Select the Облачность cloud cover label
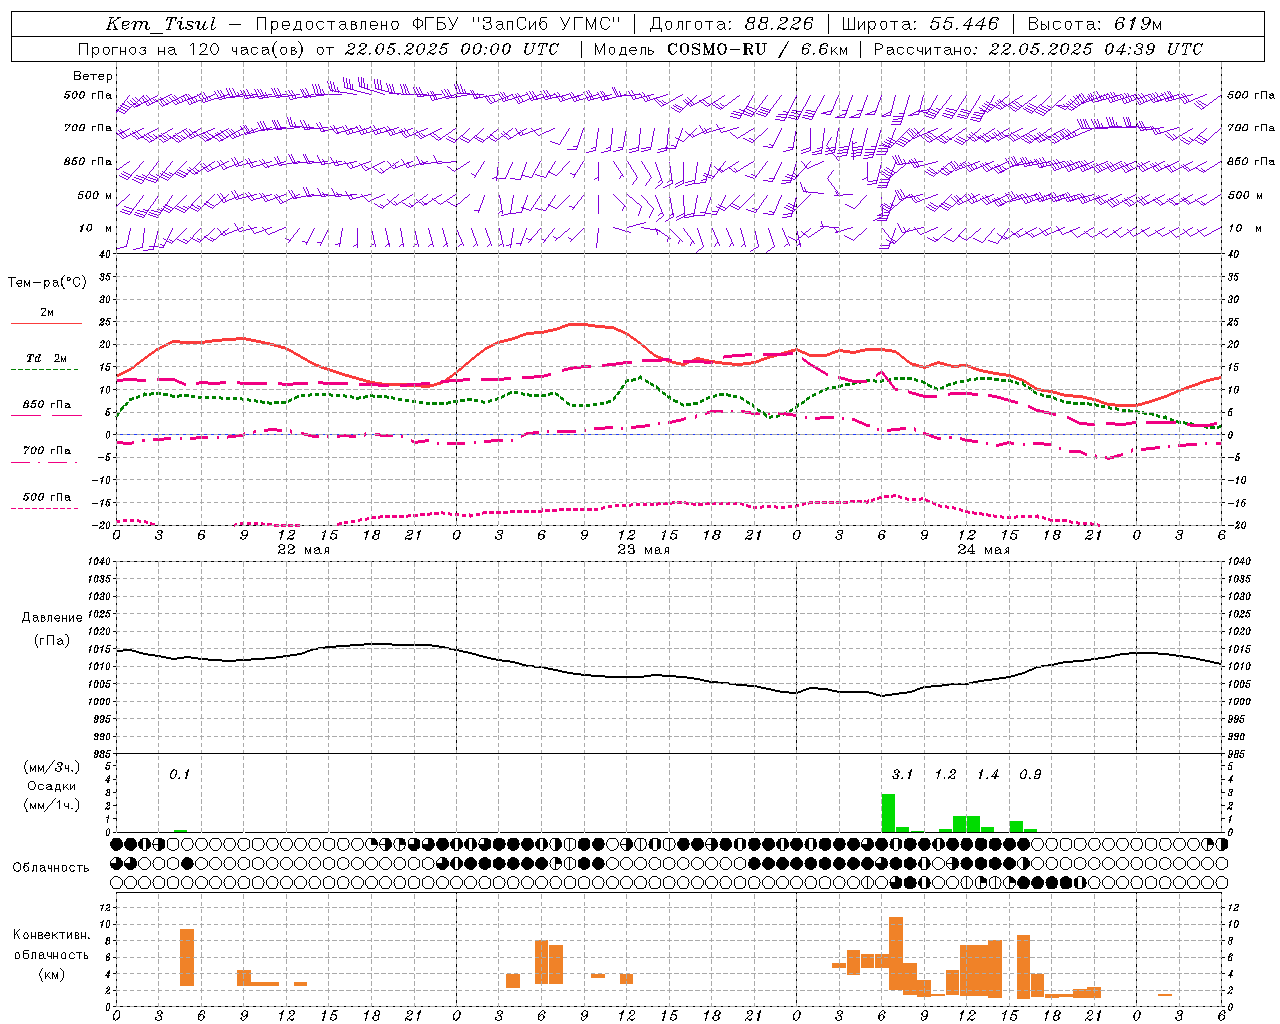 [51, 867]
